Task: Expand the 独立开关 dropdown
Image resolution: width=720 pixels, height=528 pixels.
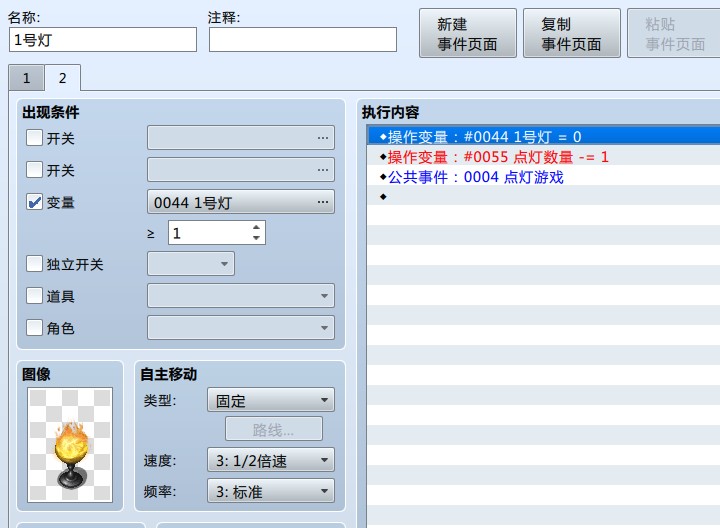Action: click(191, 264)
